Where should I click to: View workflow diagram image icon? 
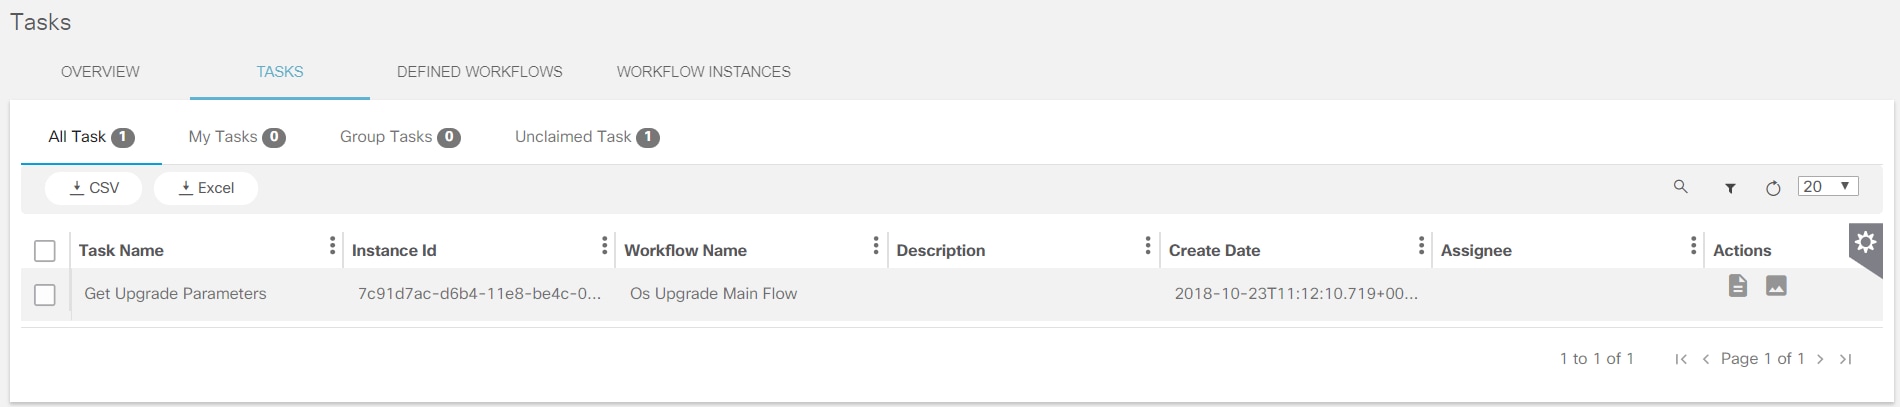pyautogui.click(x=1776, y=286)
